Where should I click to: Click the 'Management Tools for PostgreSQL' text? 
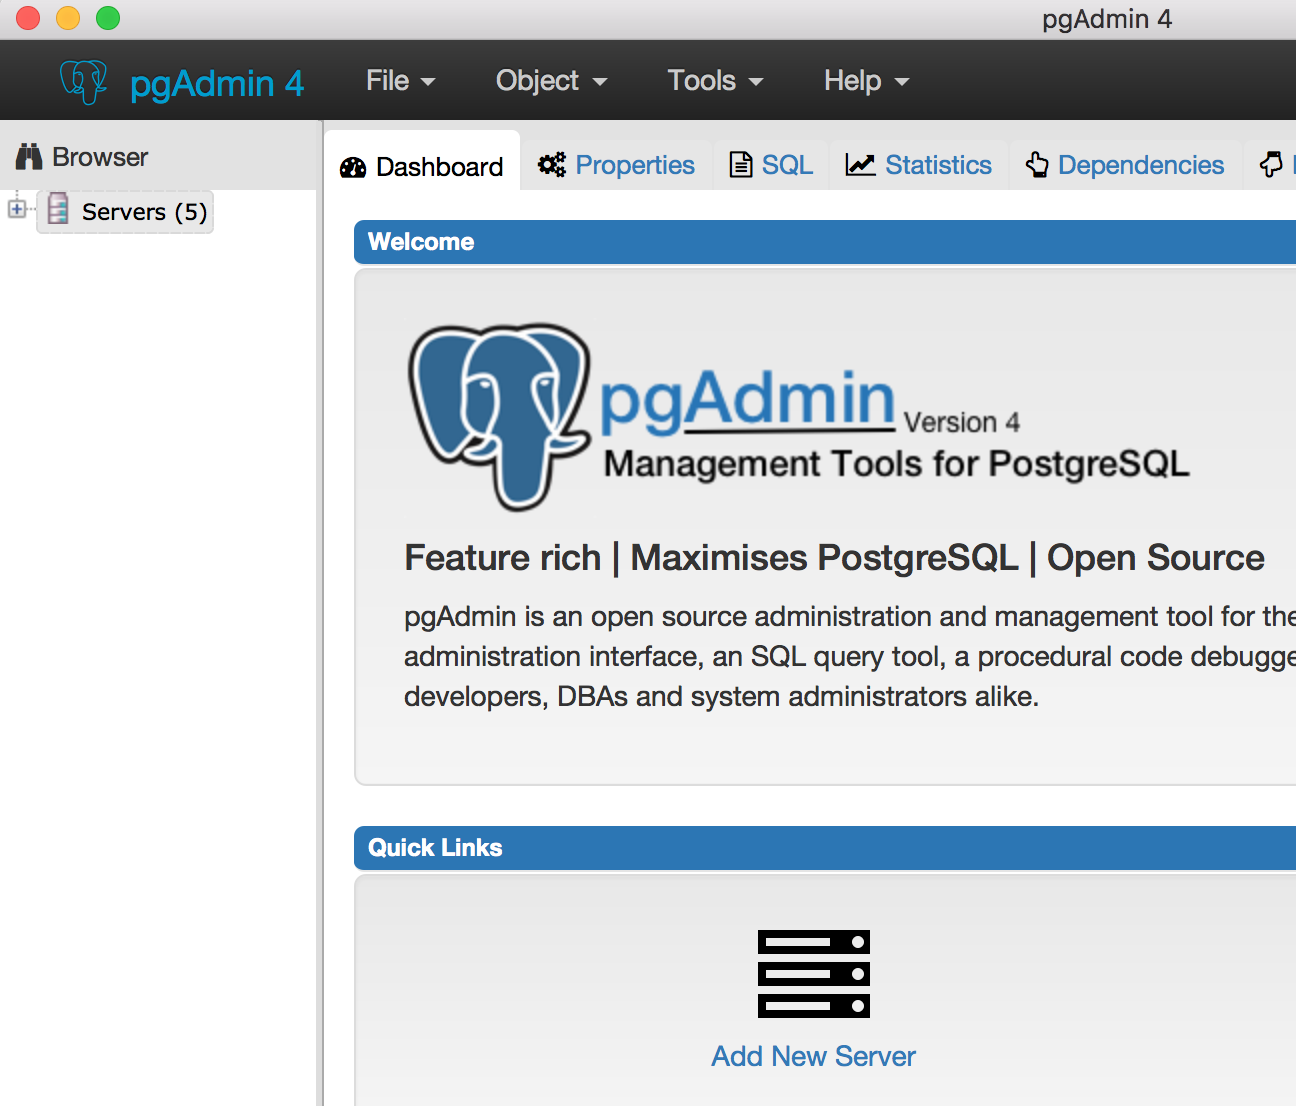tap(897, 464)
